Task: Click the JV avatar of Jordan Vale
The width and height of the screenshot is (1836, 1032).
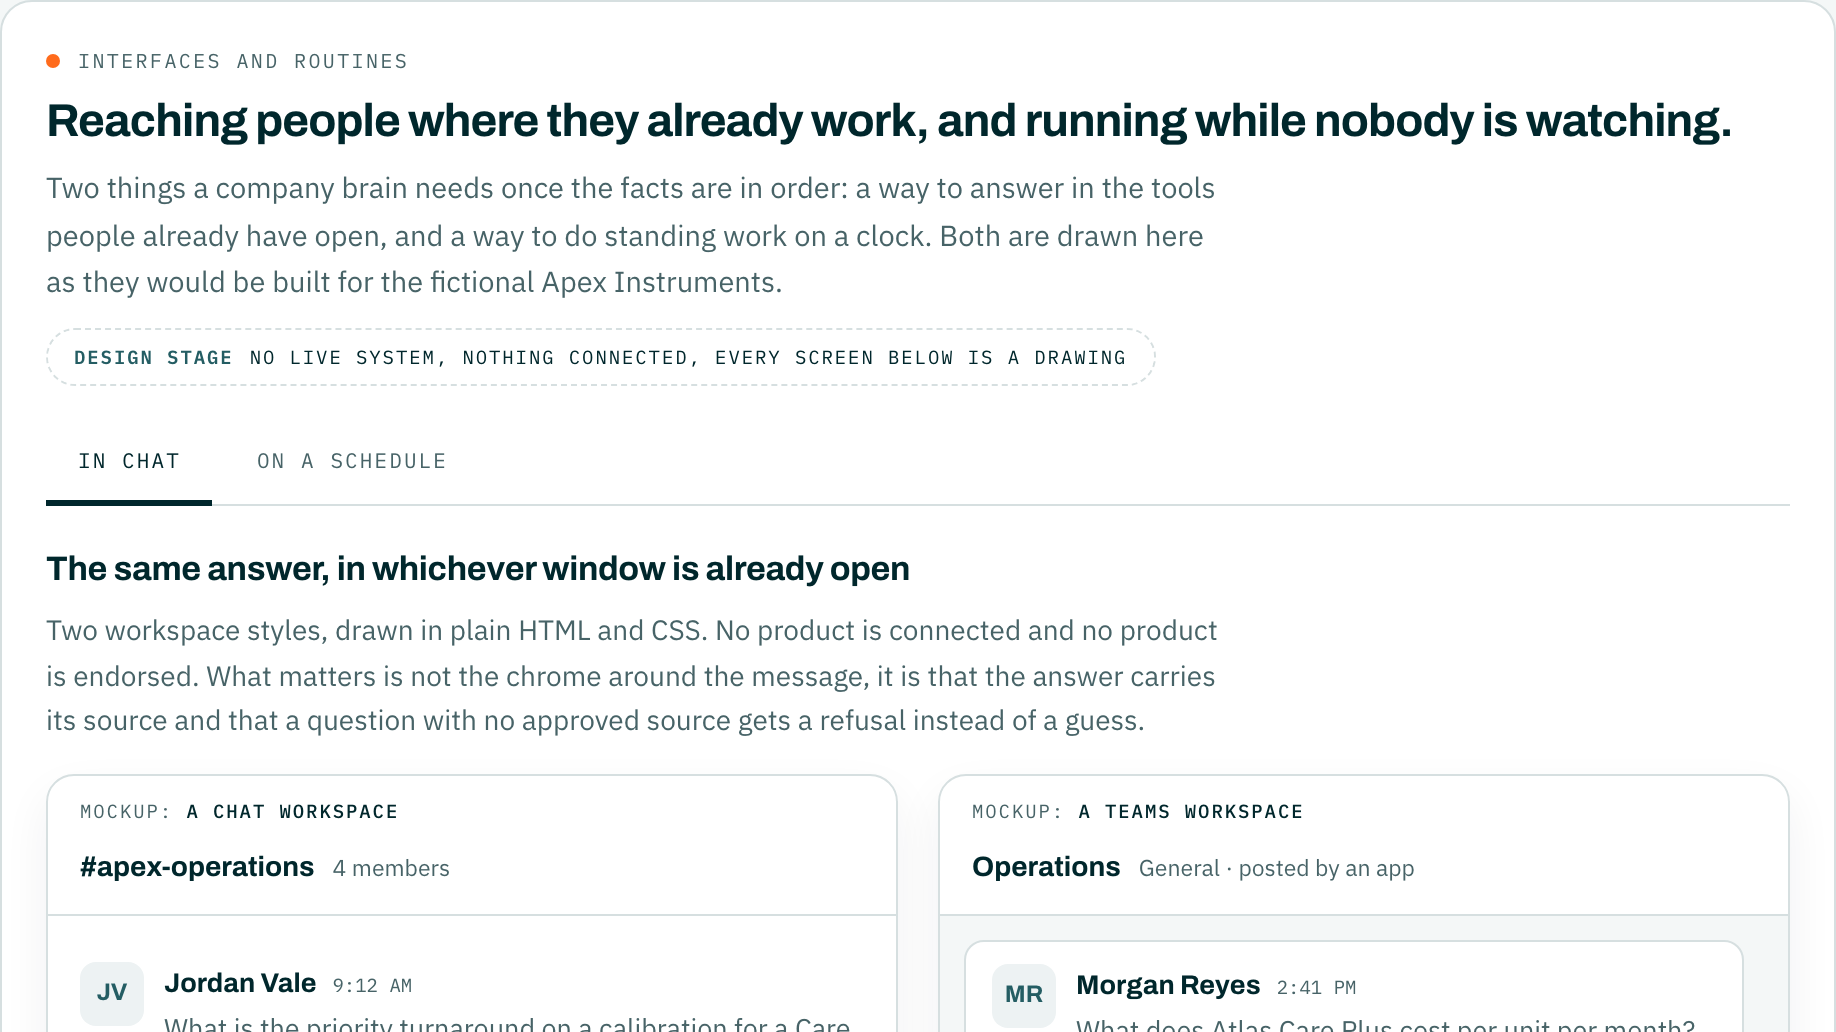Action: coord(112,993)
